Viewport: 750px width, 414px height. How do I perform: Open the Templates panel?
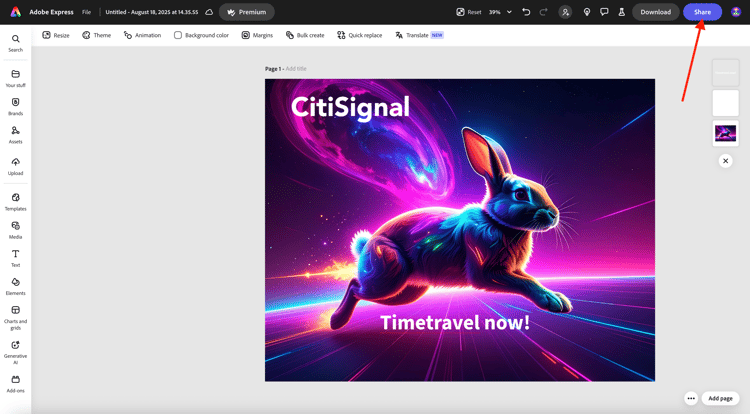[15, 202]
